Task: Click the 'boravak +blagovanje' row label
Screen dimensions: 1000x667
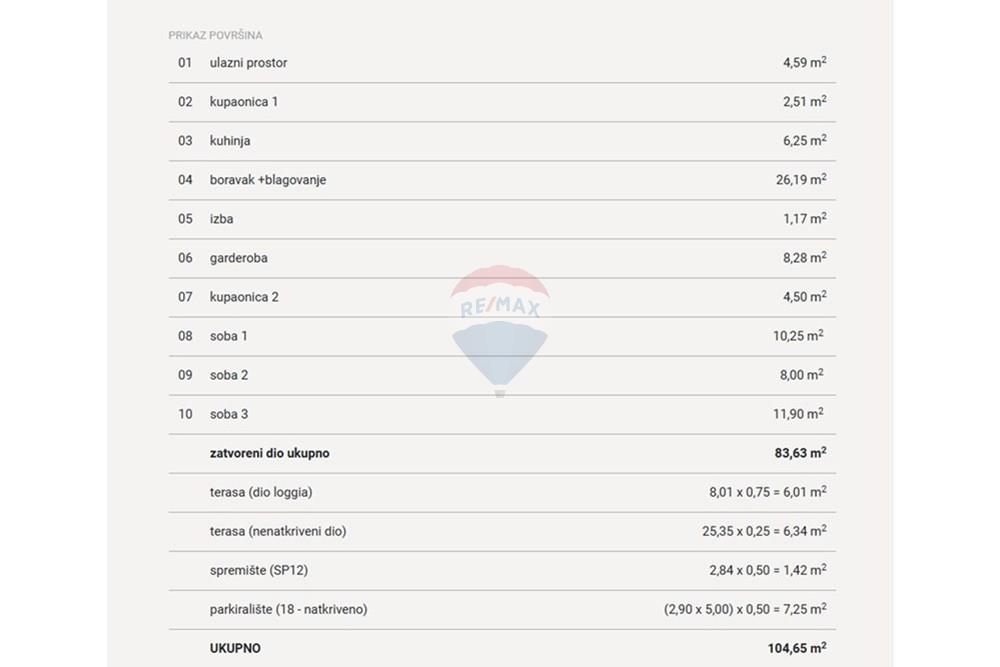Action: tap(268, 180)
